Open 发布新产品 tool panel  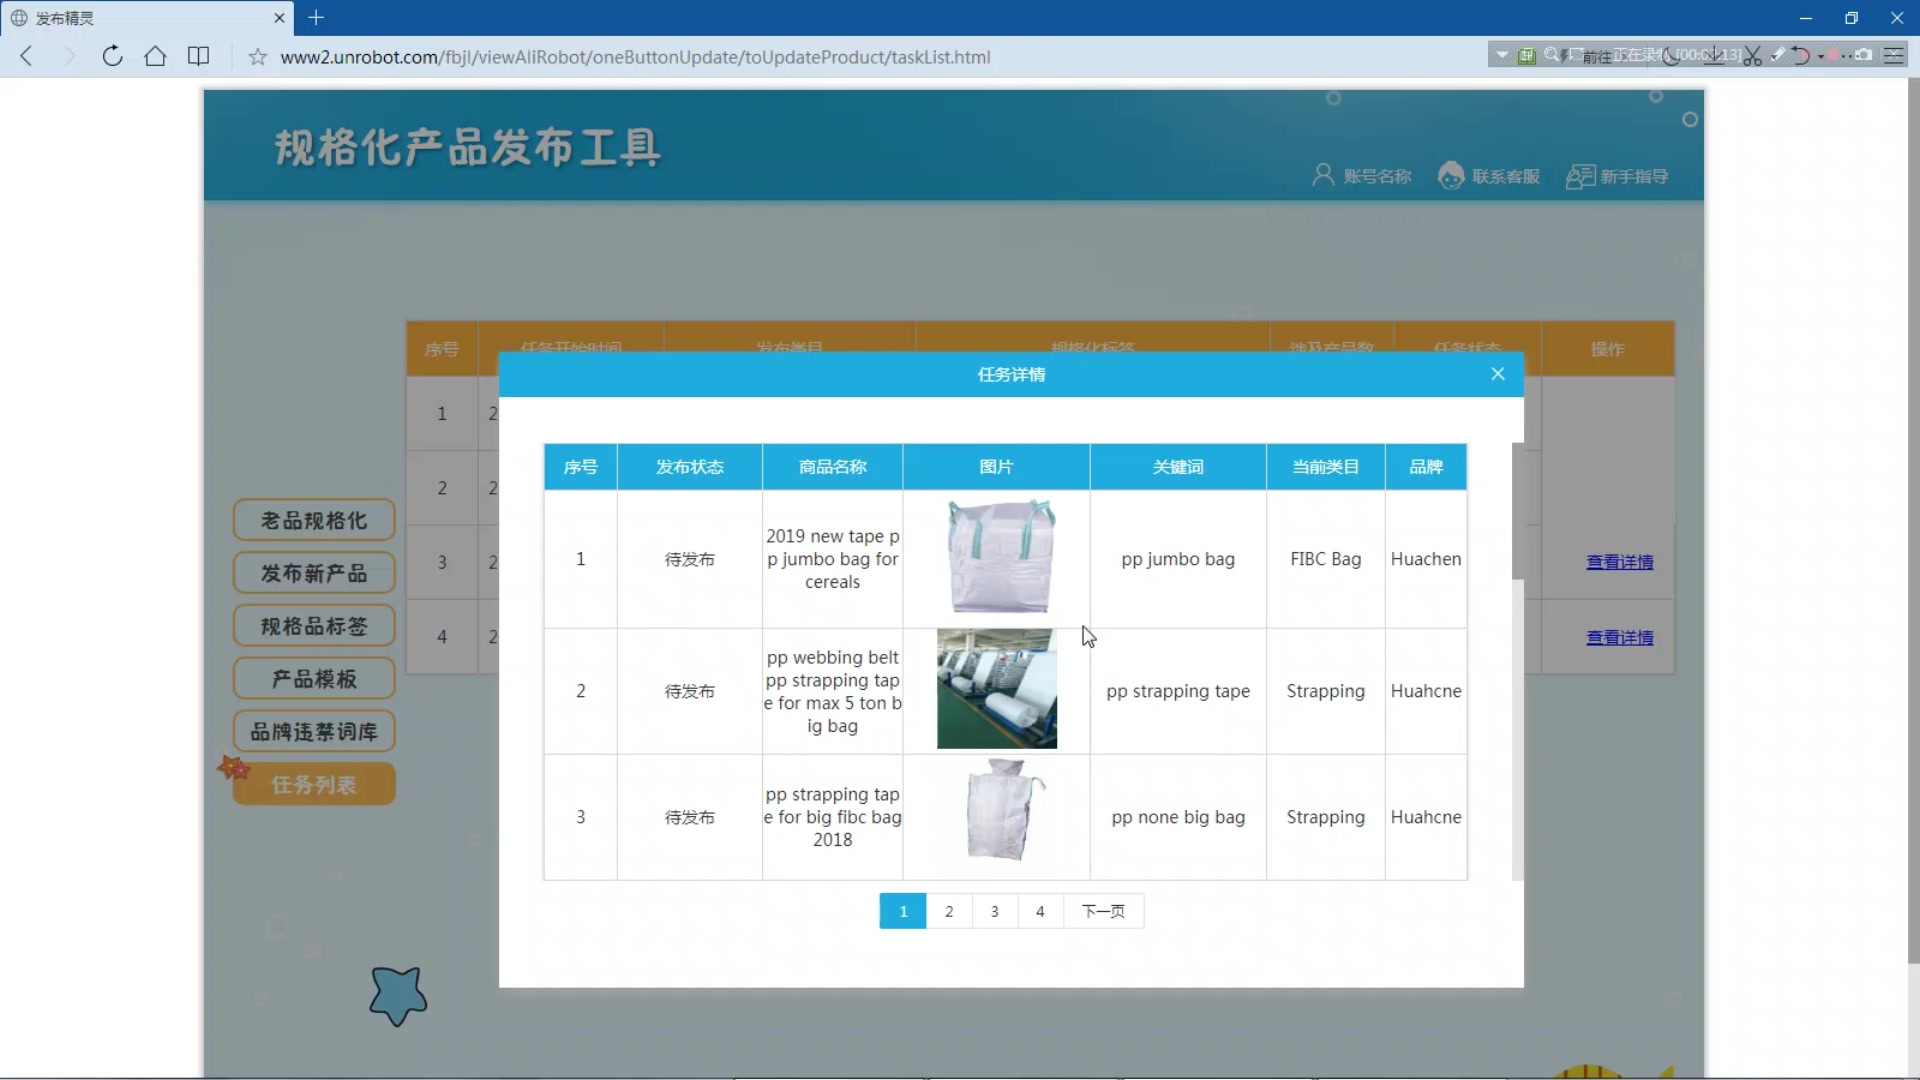pyautogui.click(x=314, y=574)
